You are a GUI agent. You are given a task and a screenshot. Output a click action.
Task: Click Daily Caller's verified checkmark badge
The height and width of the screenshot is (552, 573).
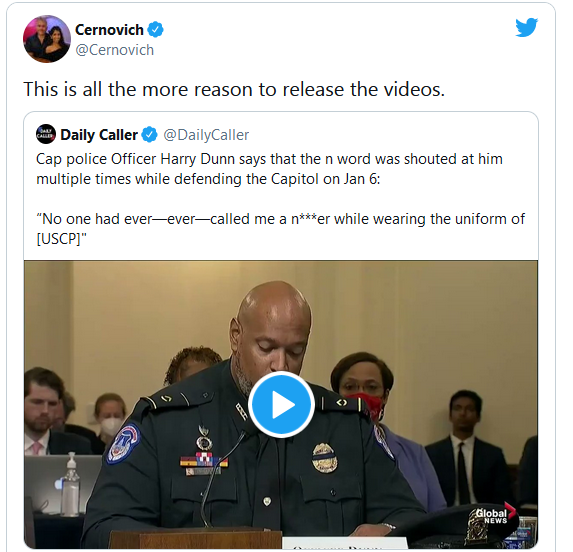pos(149,134)
